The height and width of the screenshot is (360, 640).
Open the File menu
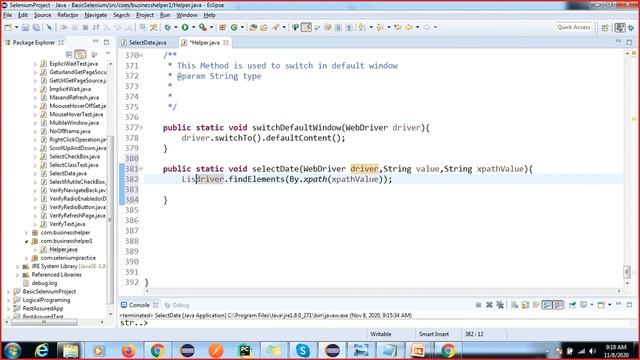(7, 15)
